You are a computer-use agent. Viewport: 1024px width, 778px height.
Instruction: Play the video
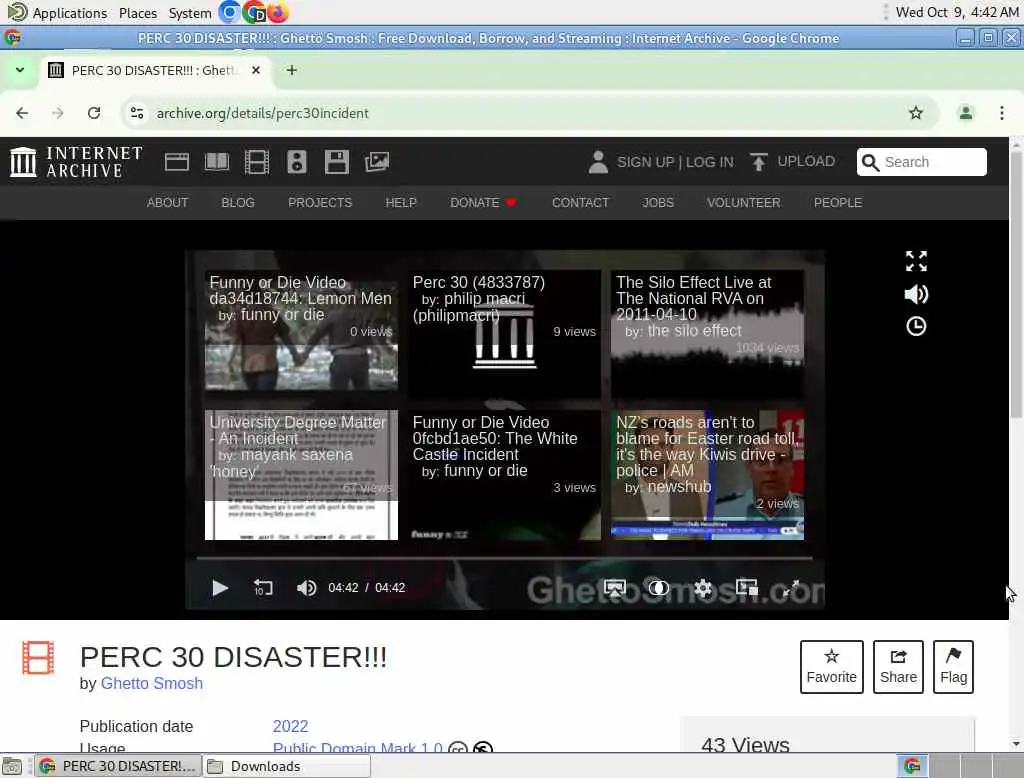220,588
